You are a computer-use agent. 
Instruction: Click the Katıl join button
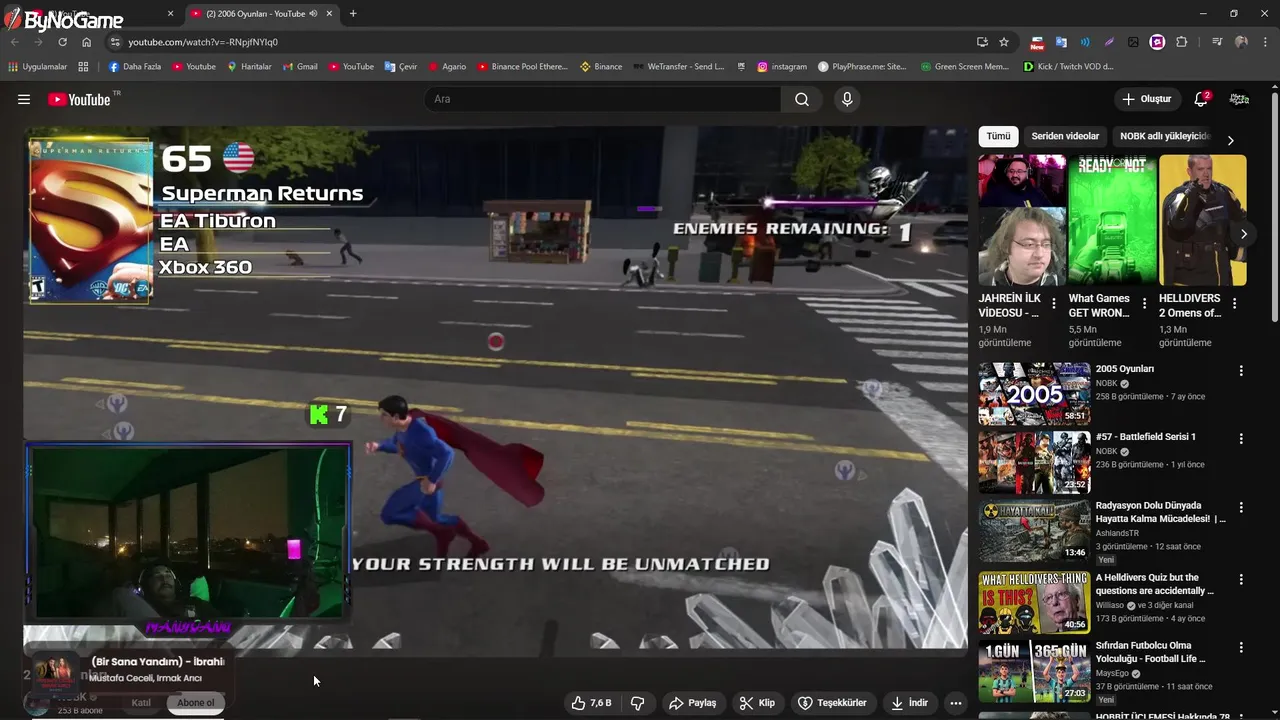pos(141,703)
